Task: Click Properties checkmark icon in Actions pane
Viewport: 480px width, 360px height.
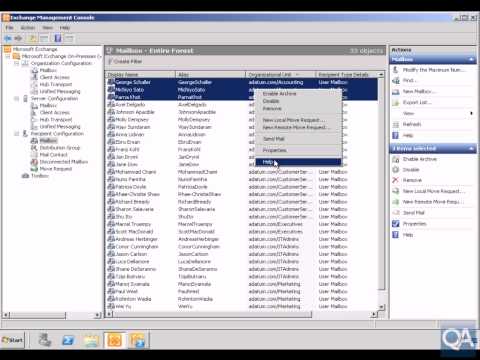Action: pyautogui.click(x=396, y=224)
